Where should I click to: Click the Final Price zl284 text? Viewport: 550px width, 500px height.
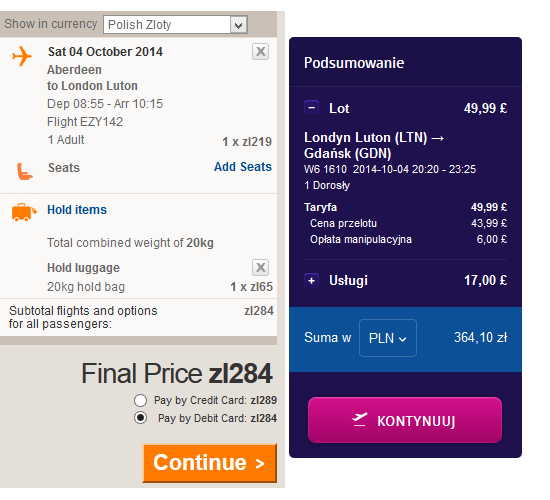coord(177,373)
